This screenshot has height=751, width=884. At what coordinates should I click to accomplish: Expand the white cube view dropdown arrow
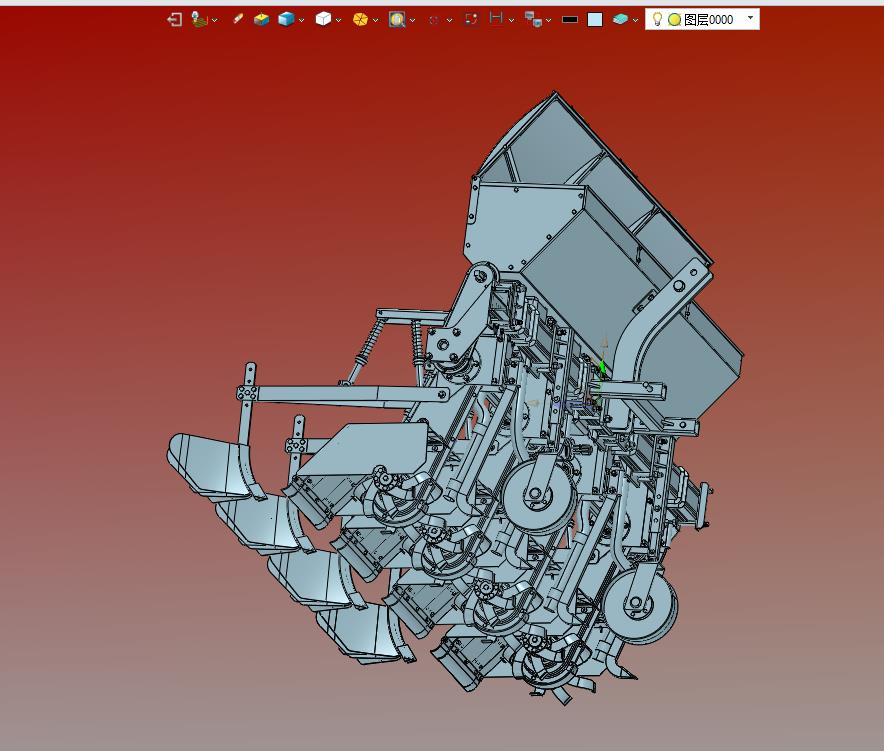pyautogui.click(x=338, y=20)
